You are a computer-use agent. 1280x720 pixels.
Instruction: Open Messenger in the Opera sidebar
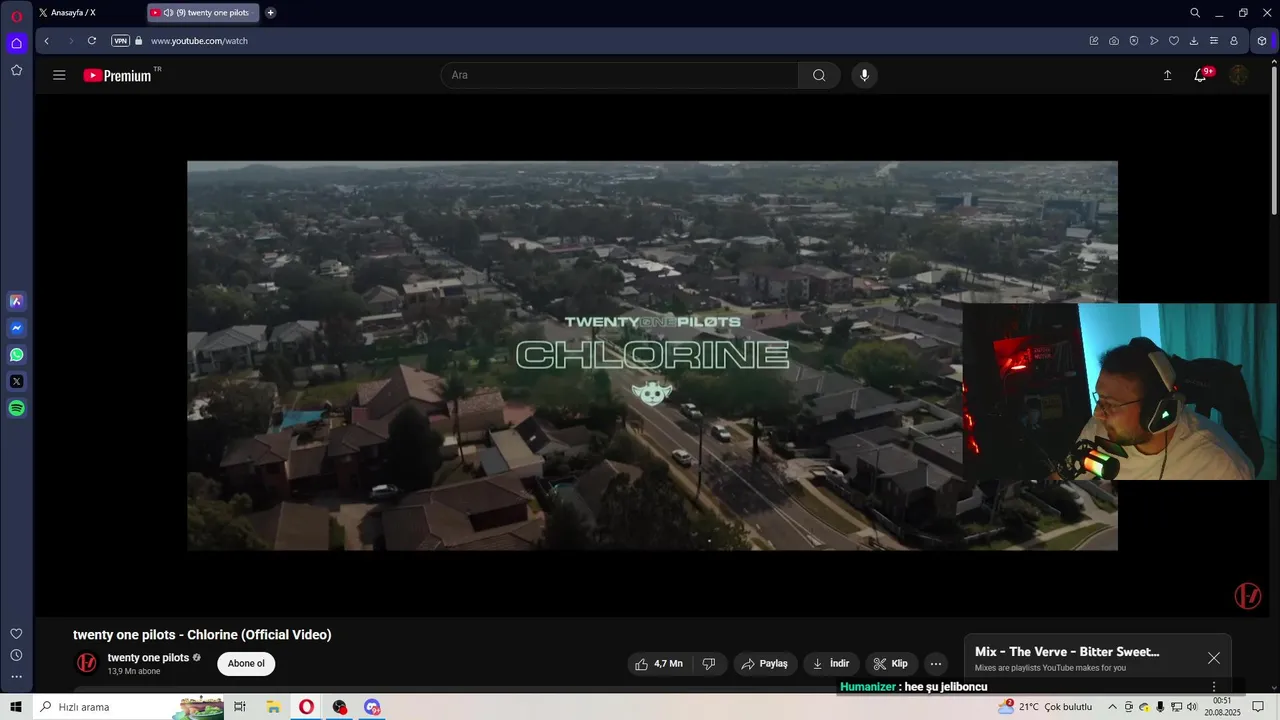point(16,328)
